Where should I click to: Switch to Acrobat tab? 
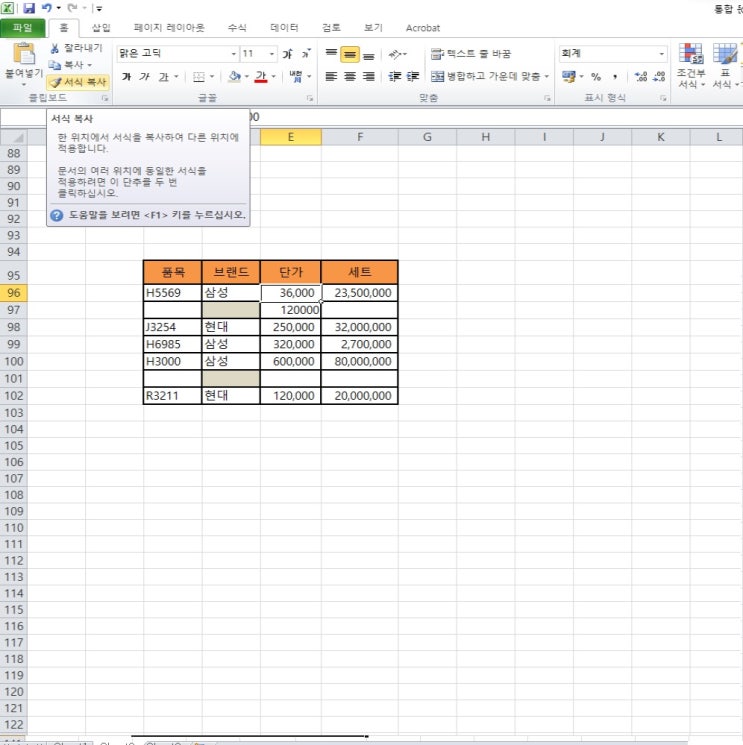pyautogui.click(x=423, y=28)
